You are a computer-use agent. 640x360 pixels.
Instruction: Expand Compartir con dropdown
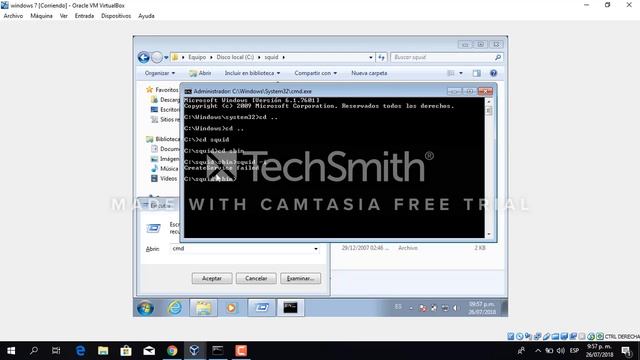(316, 73)
